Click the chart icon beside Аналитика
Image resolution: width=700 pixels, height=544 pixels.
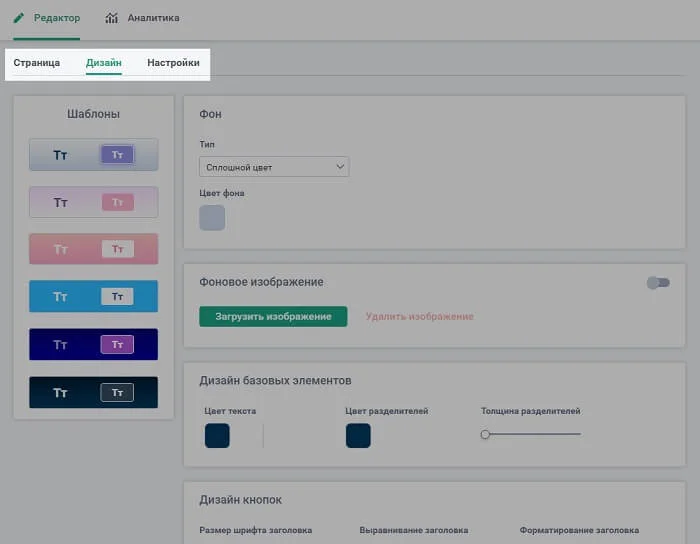coord(112,18)
